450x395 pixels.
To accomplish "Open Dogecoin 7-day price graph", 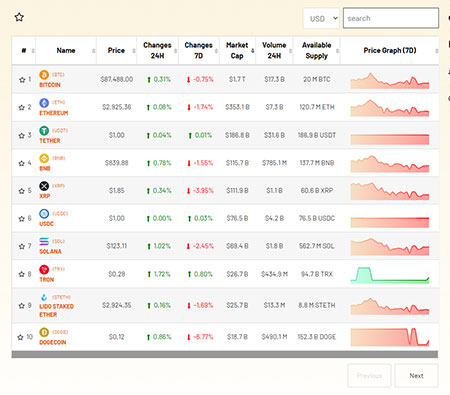I will coord(390,337).
